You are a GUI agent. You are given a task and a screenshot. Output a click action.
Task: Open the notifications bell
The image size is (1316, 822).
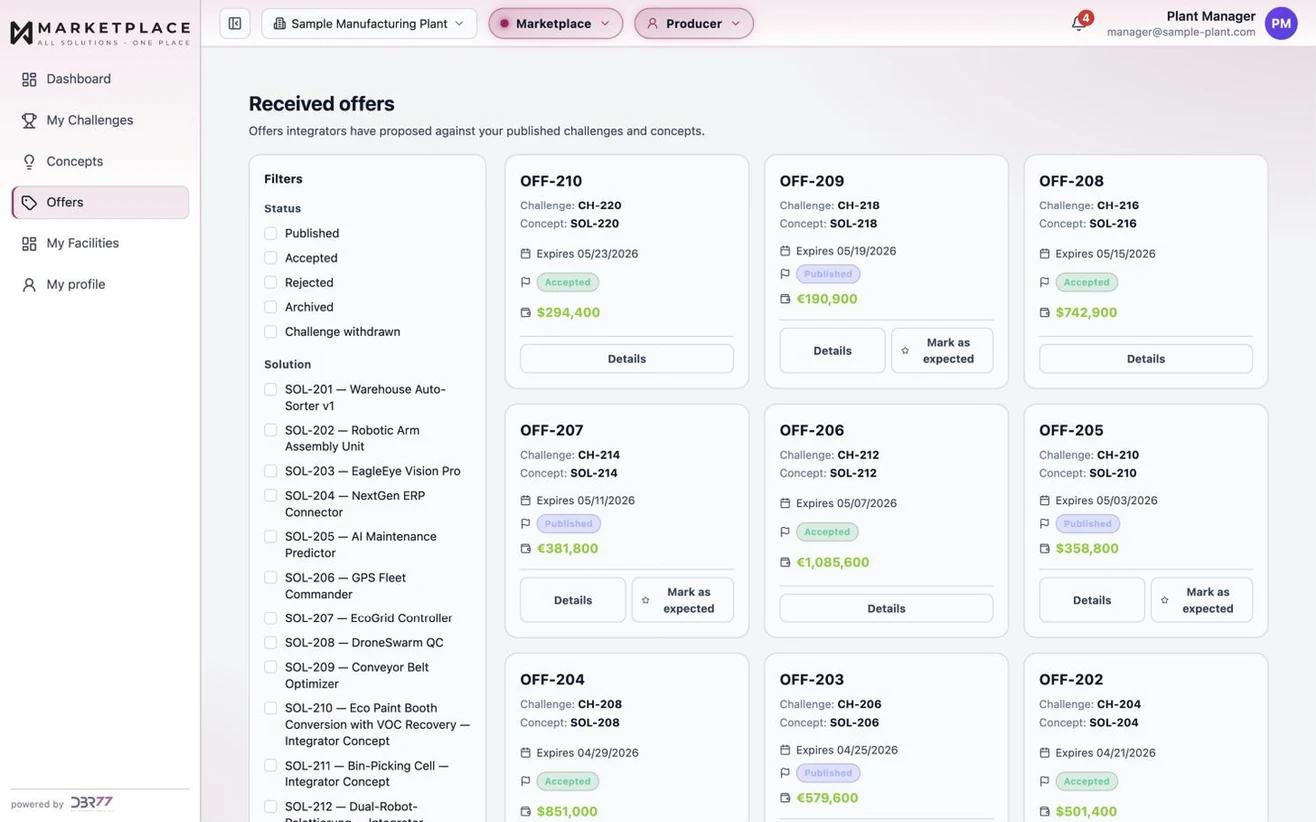1078,23
